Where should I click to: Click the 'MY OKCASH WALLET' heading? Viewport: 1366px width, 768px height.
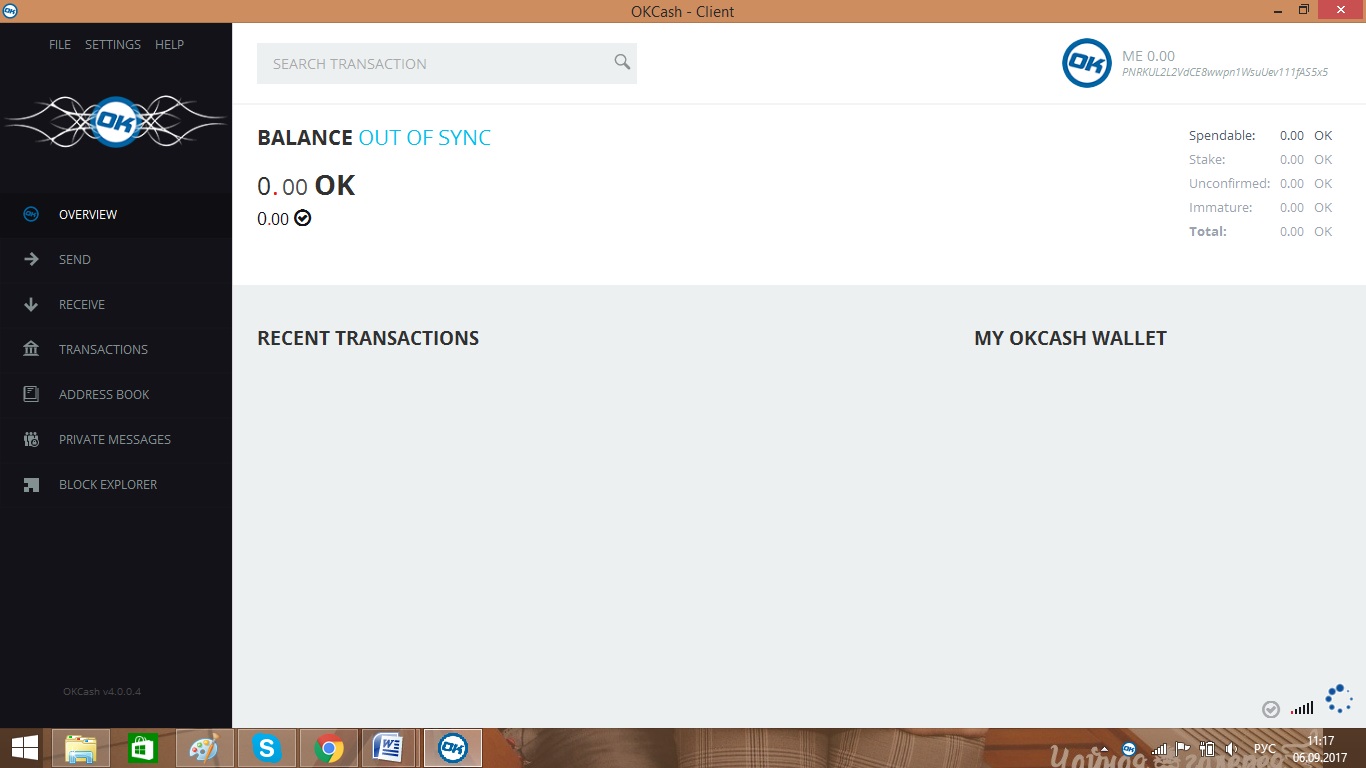tap(1070, 338)
